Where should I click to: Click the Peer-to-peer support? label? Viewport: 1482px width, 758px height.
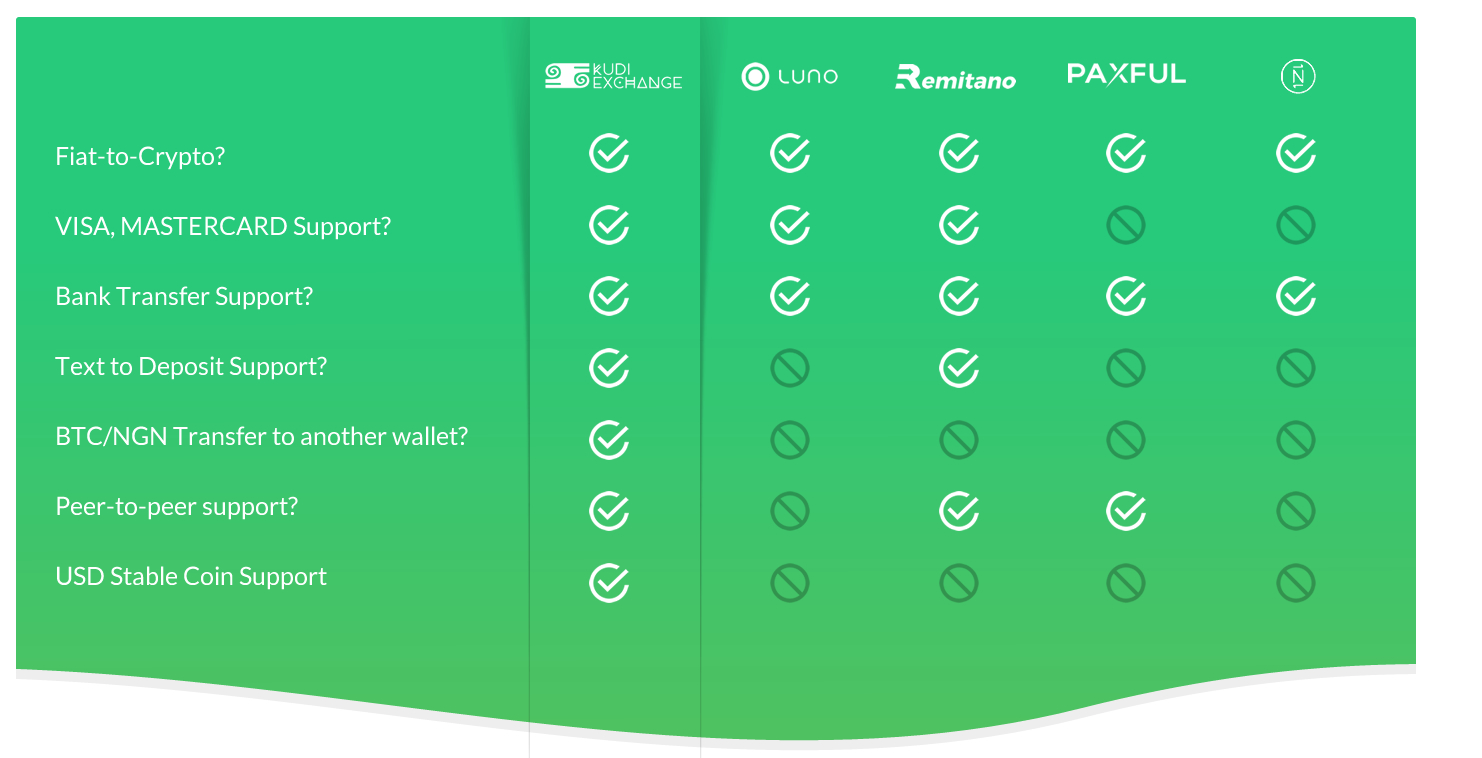pyautogui.click(x=177, y=507)
